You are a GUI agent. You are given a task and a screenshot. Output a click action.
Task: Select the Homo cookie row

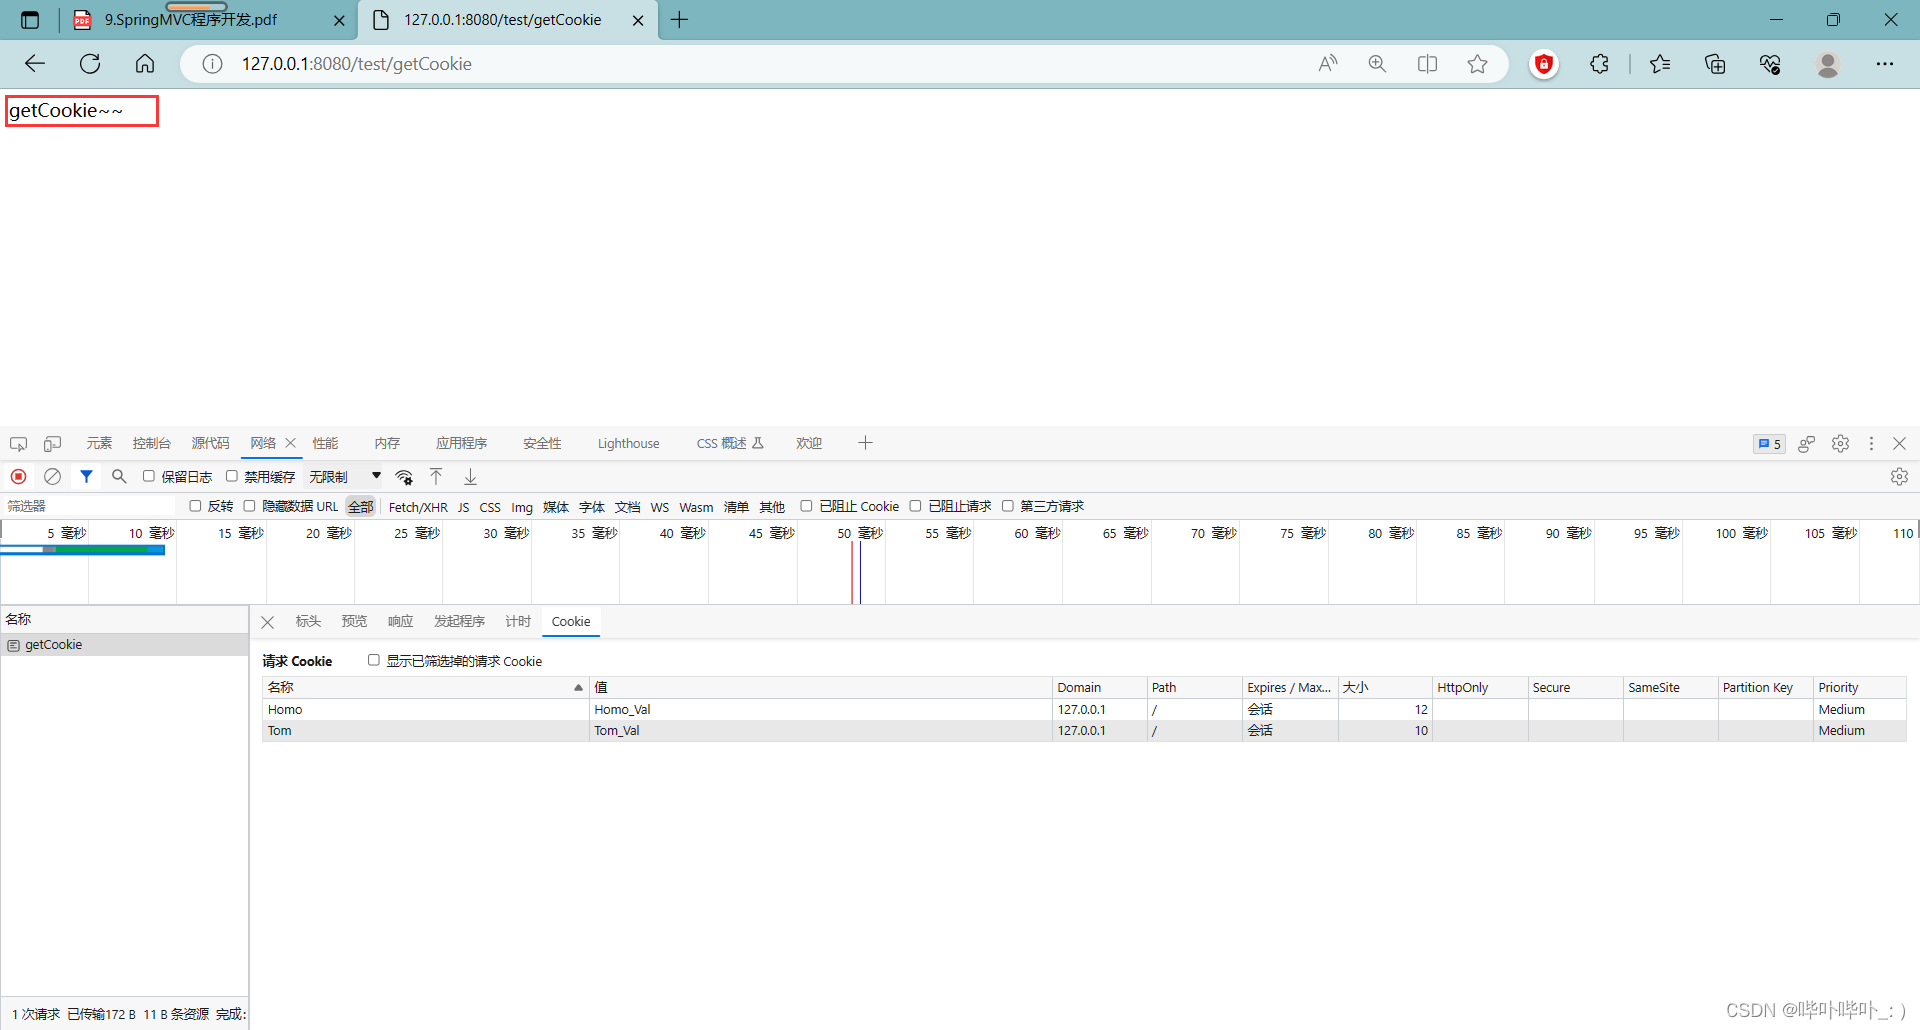[1084, 709]
